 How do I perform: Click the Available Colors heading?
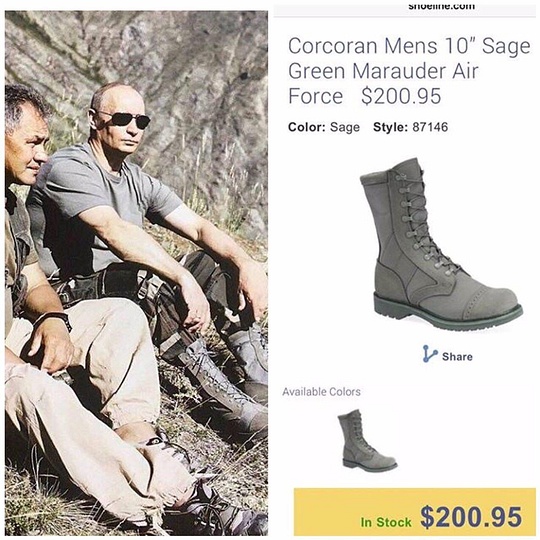[321, 392]
